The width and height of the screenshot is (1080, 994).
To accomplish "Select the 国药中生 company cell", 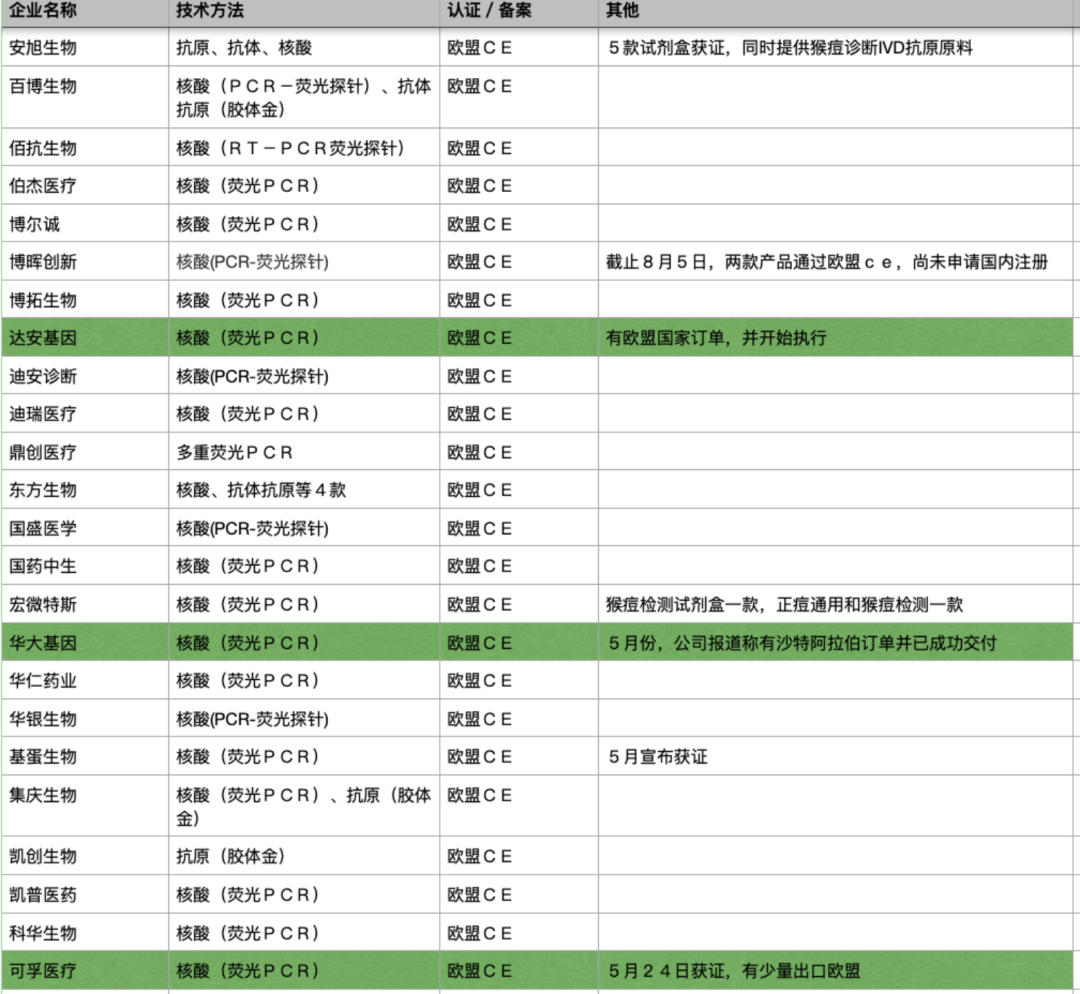I will [x=85, y=566].
